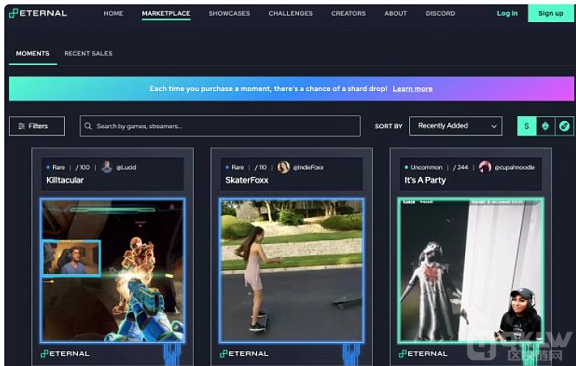Open the Learn more link
Viewport: 576px width, 366px height.
coord(412,89)
